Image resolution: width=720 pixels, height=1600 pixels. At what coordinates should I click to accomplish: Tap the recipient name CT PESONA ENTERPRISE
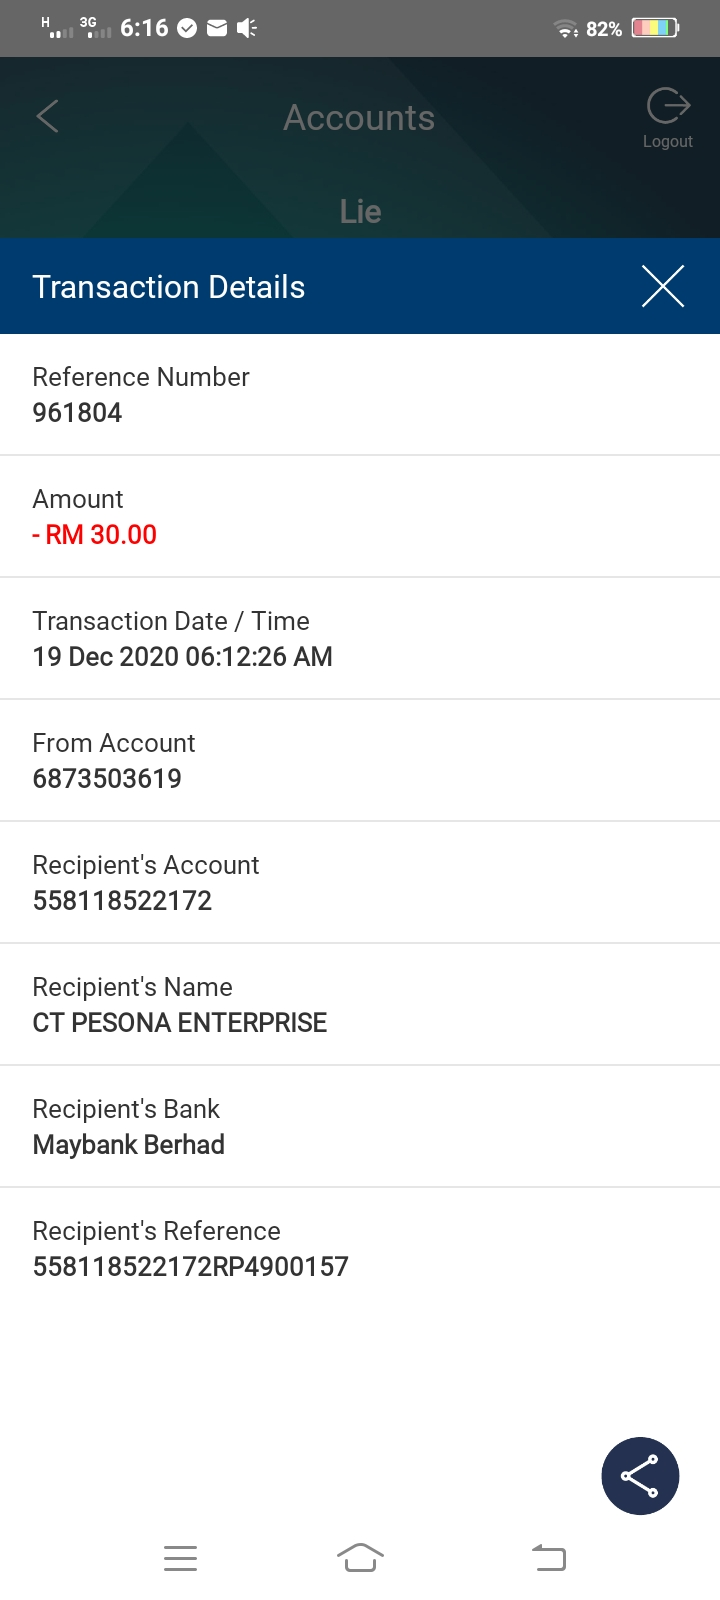(180, 1023)
